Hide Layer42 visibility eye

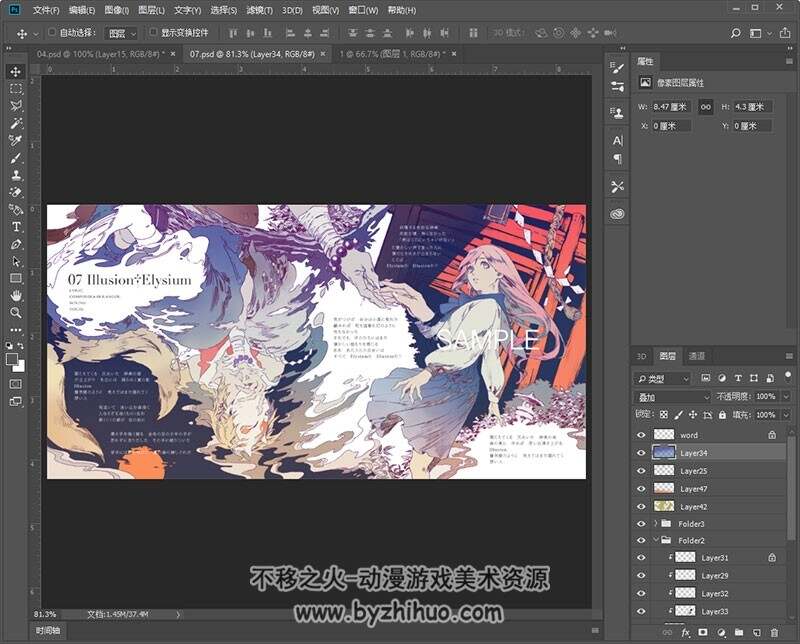641,507
